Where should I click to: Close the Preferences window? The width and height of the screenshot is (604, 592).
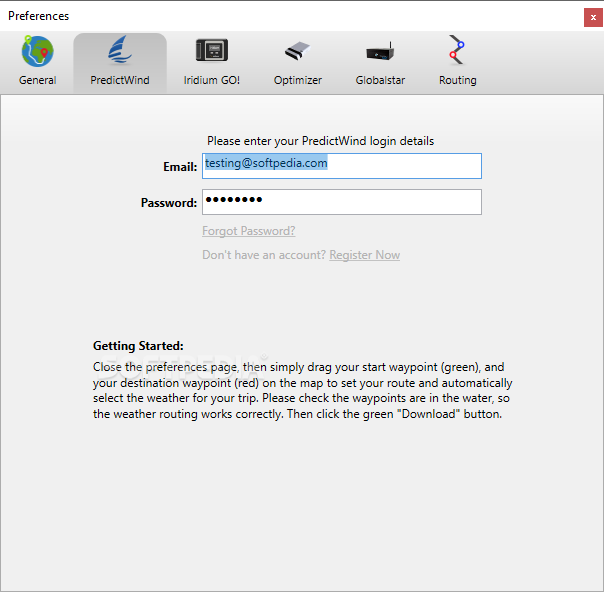593,18
